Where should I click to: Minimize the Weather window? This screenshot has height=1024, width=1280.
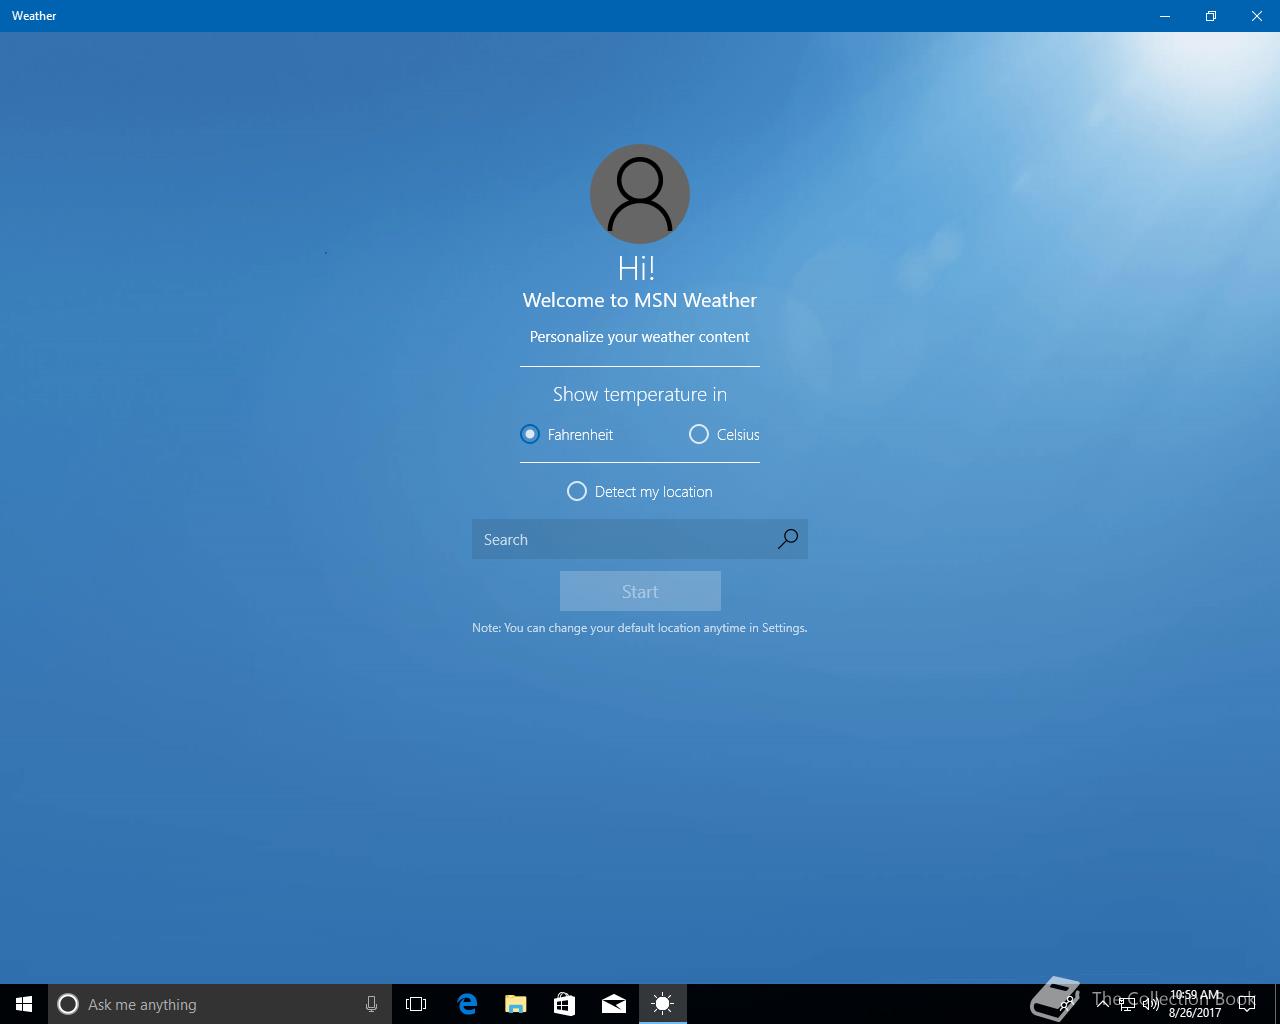tap(1165, 16)
